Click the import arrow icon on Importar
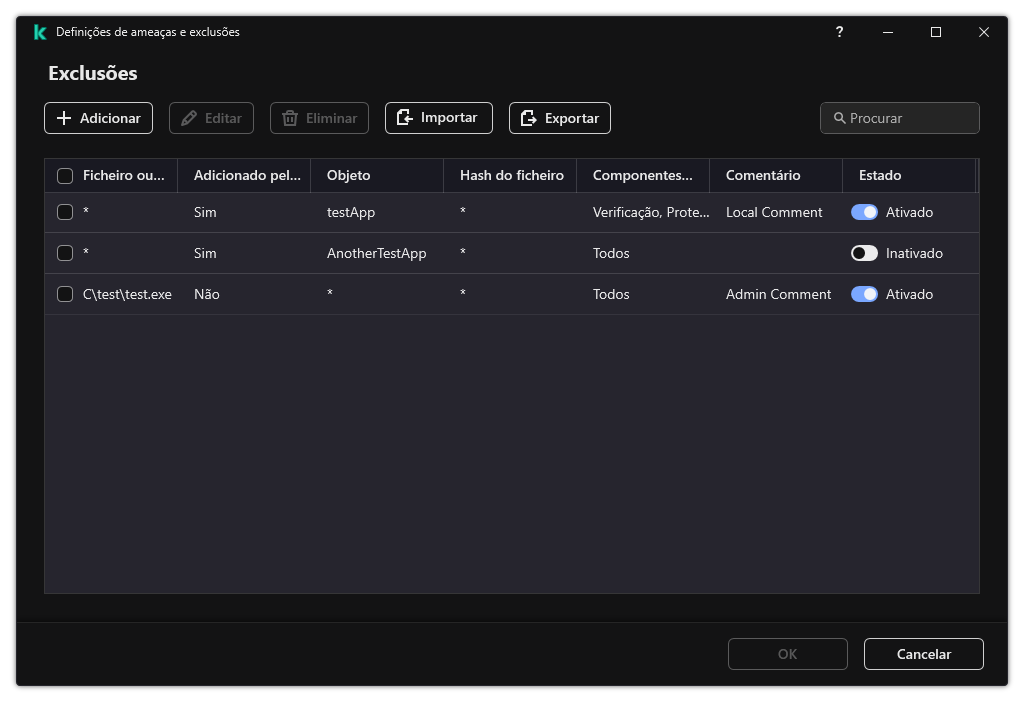The height and width of the screenshot is (702, 1024). click(404, 118)
